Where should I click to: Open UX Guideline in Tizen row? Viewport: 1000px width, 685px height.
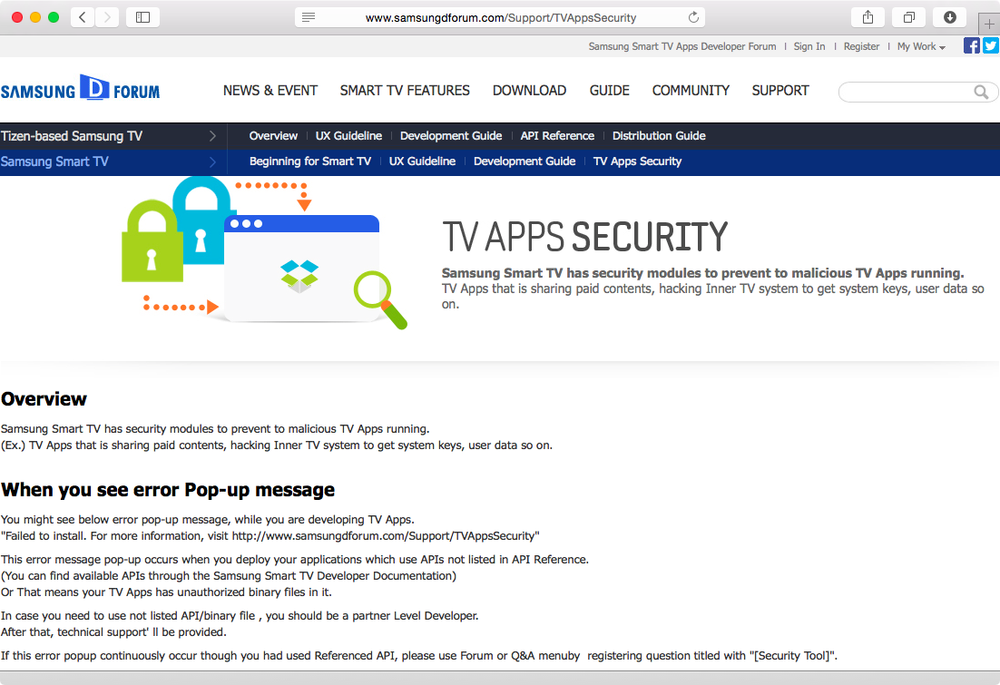[349, 136]
